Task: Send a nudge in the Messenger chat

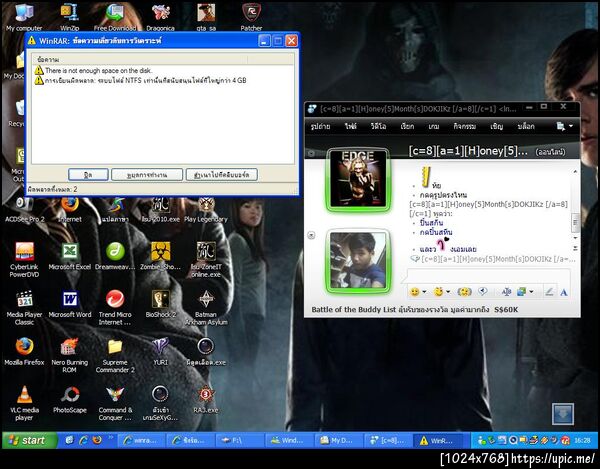Action: (464, 292)
